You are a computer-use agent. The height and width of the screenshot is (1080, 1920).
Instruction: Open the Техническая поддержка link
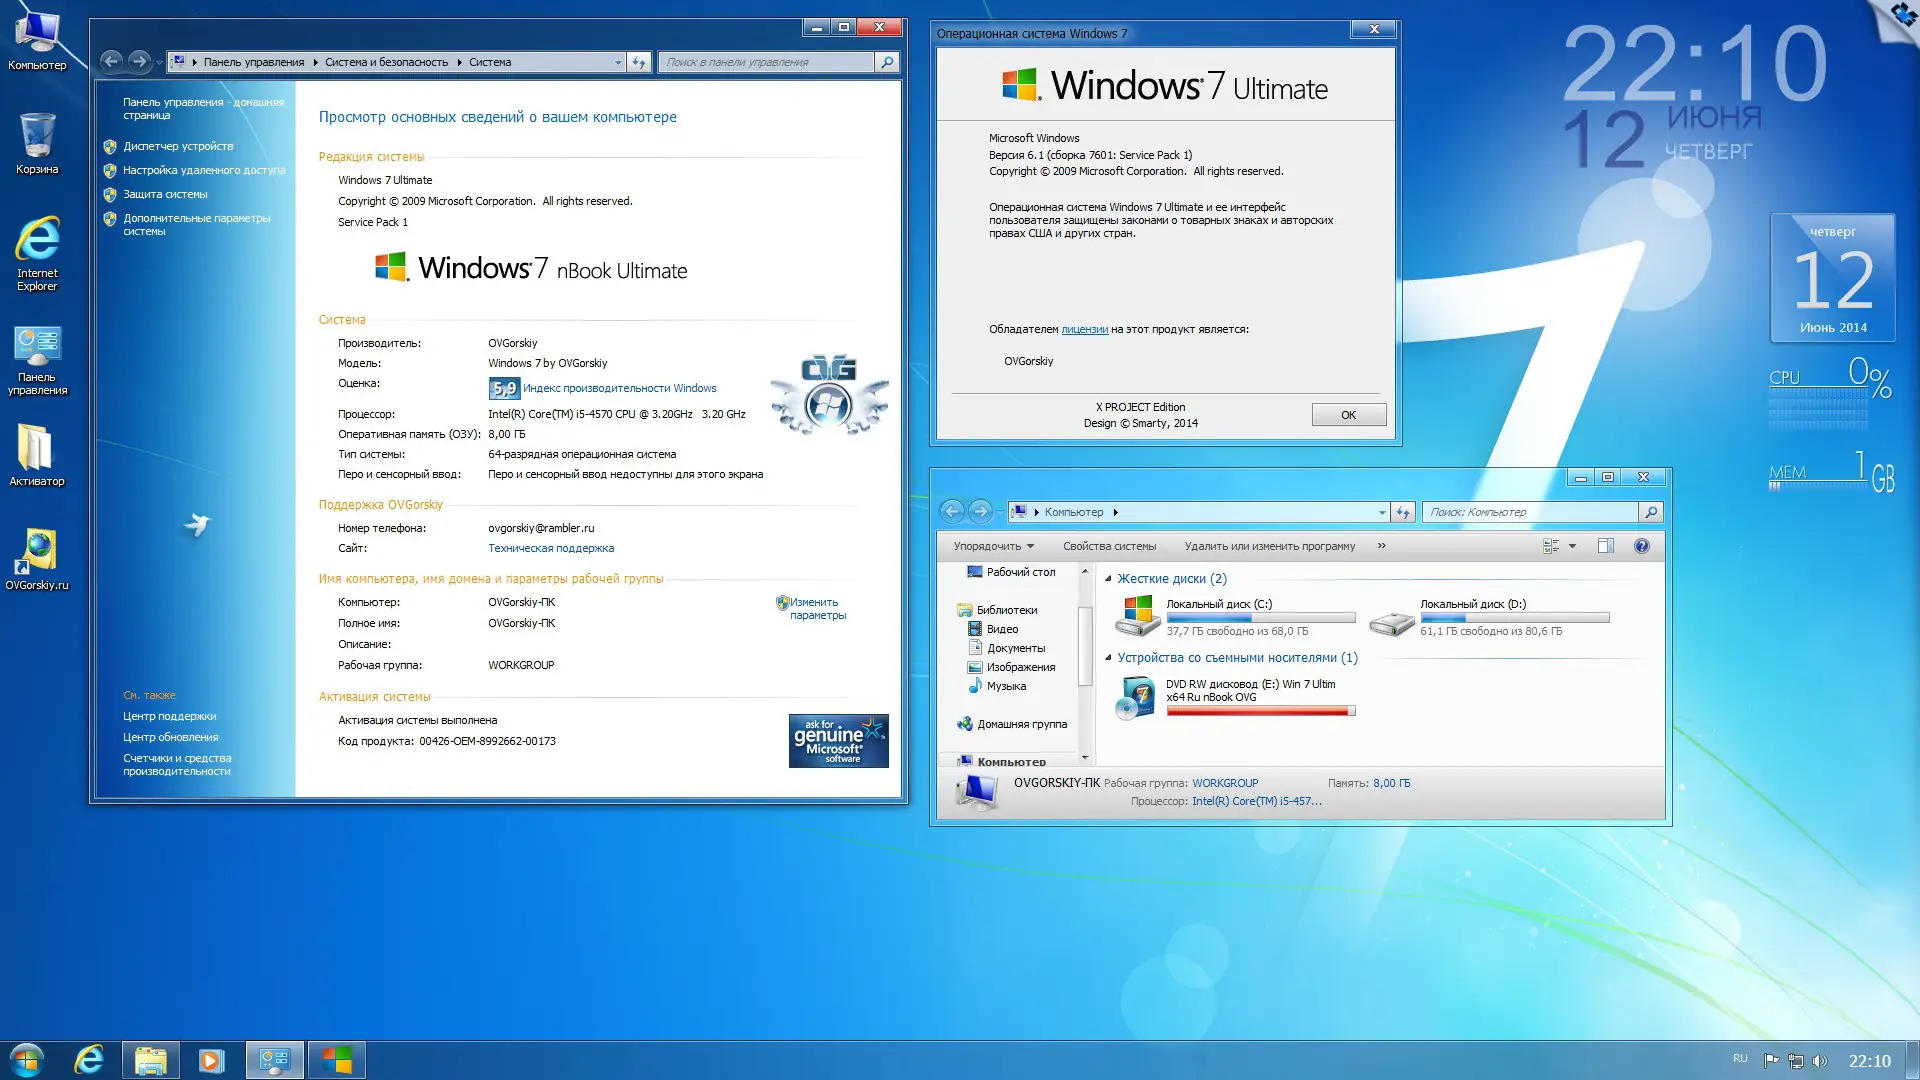550,548
